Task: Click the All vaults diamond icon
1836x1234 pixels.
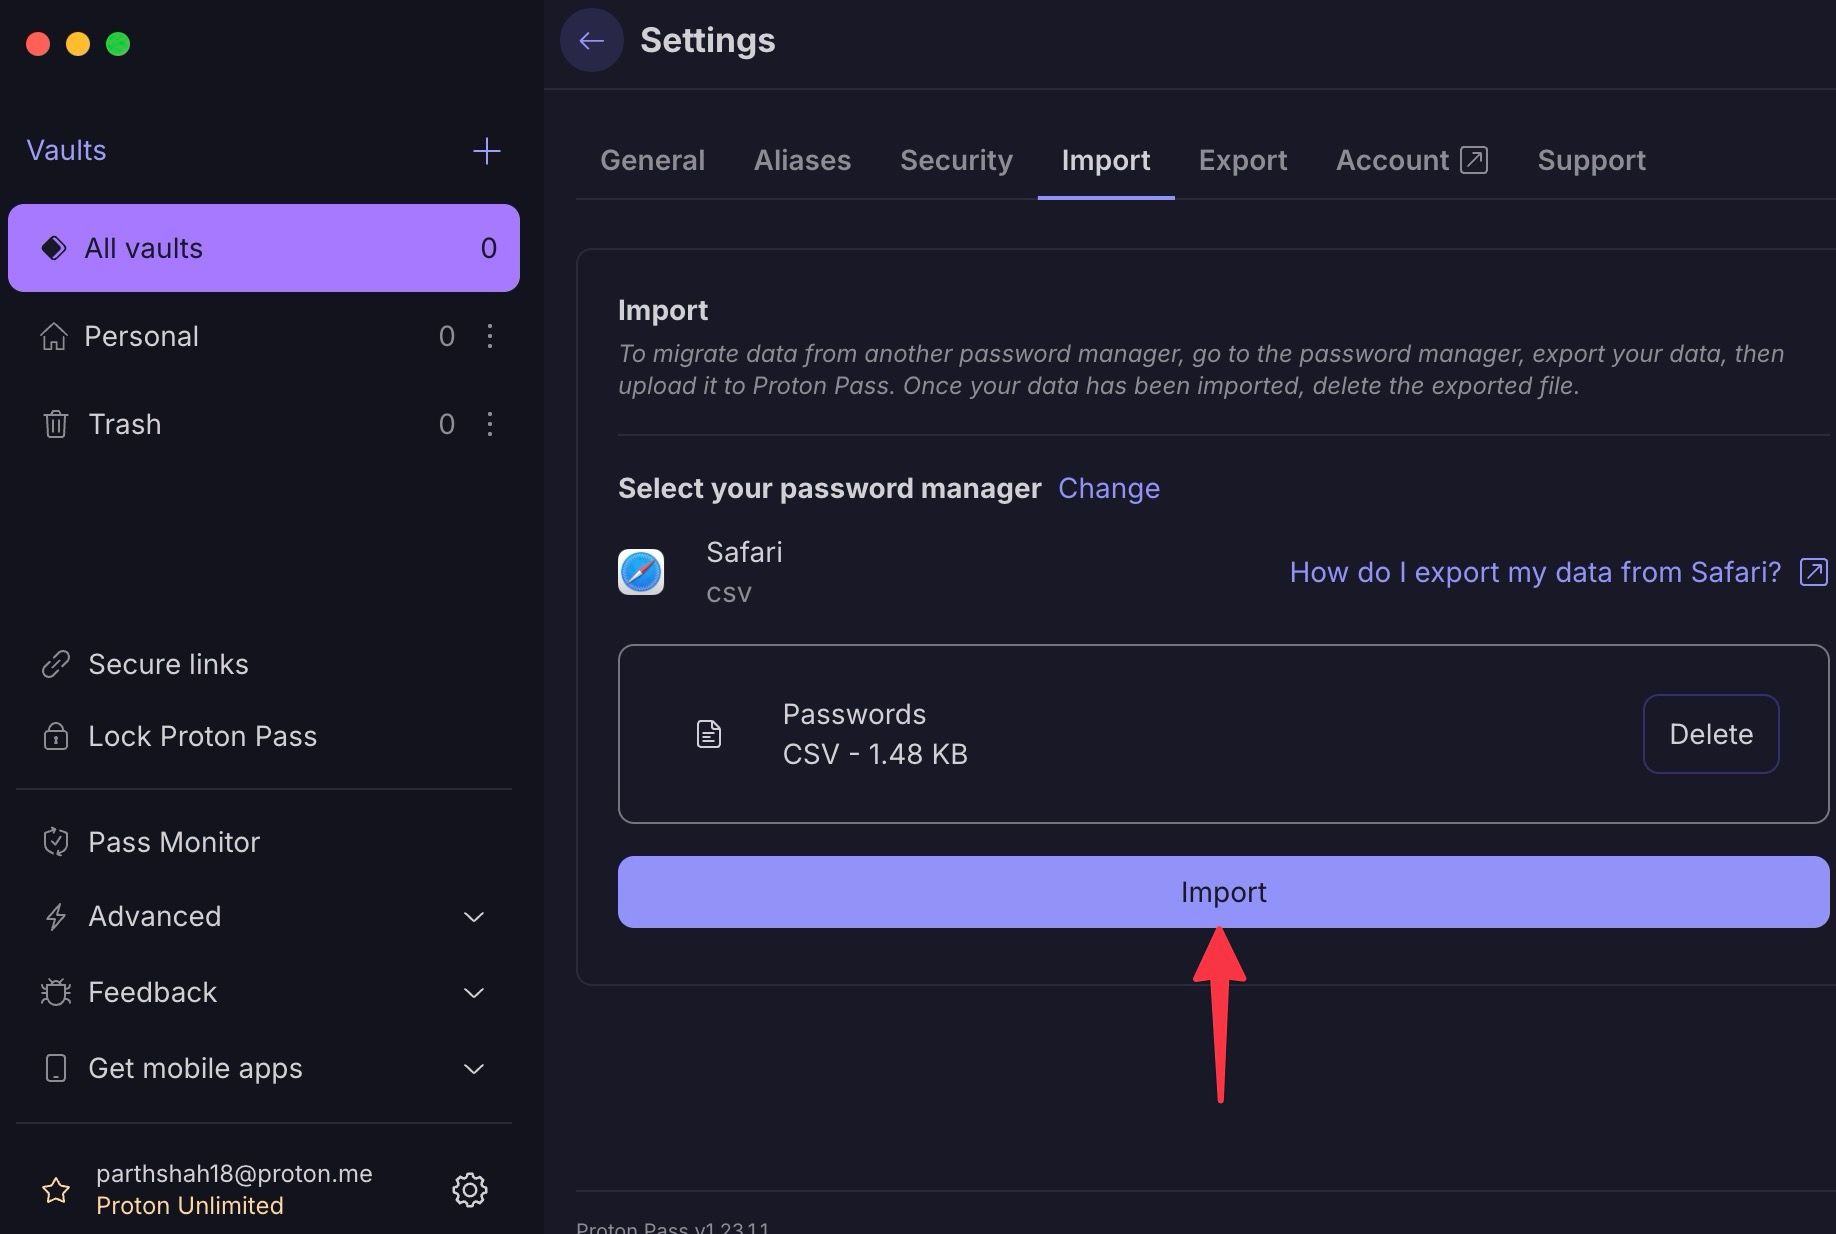Action: click(54, 248)
